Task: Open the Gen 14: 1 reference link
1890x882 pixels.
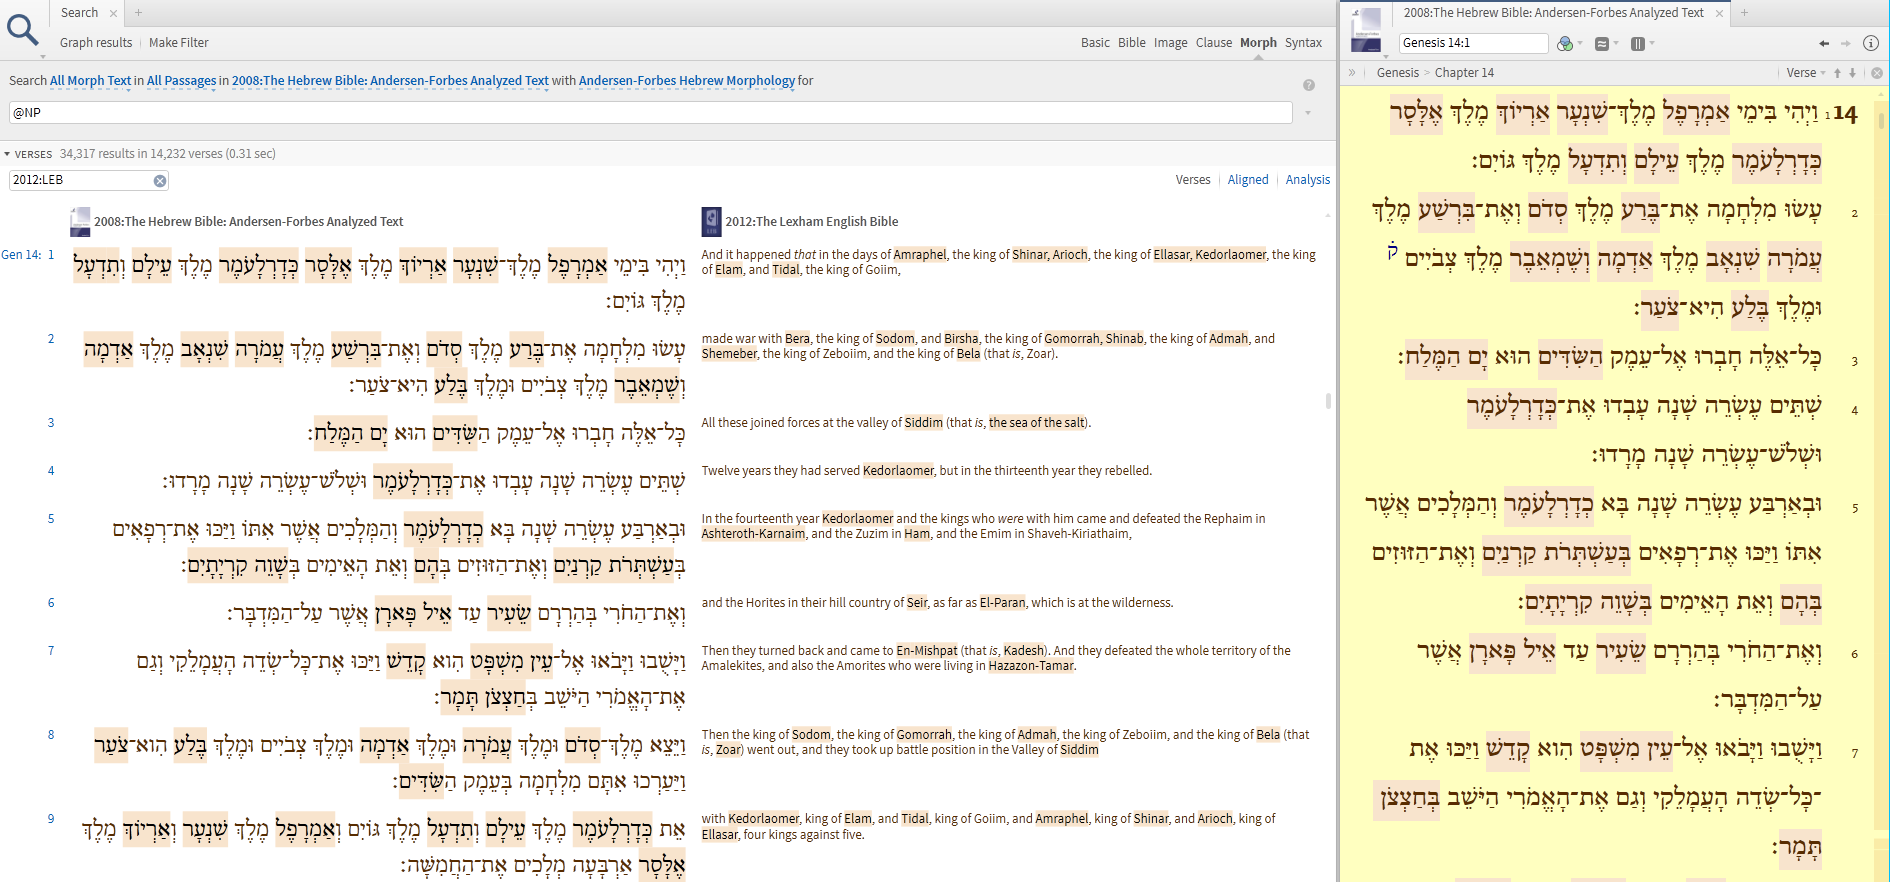Action: [28, 255]
